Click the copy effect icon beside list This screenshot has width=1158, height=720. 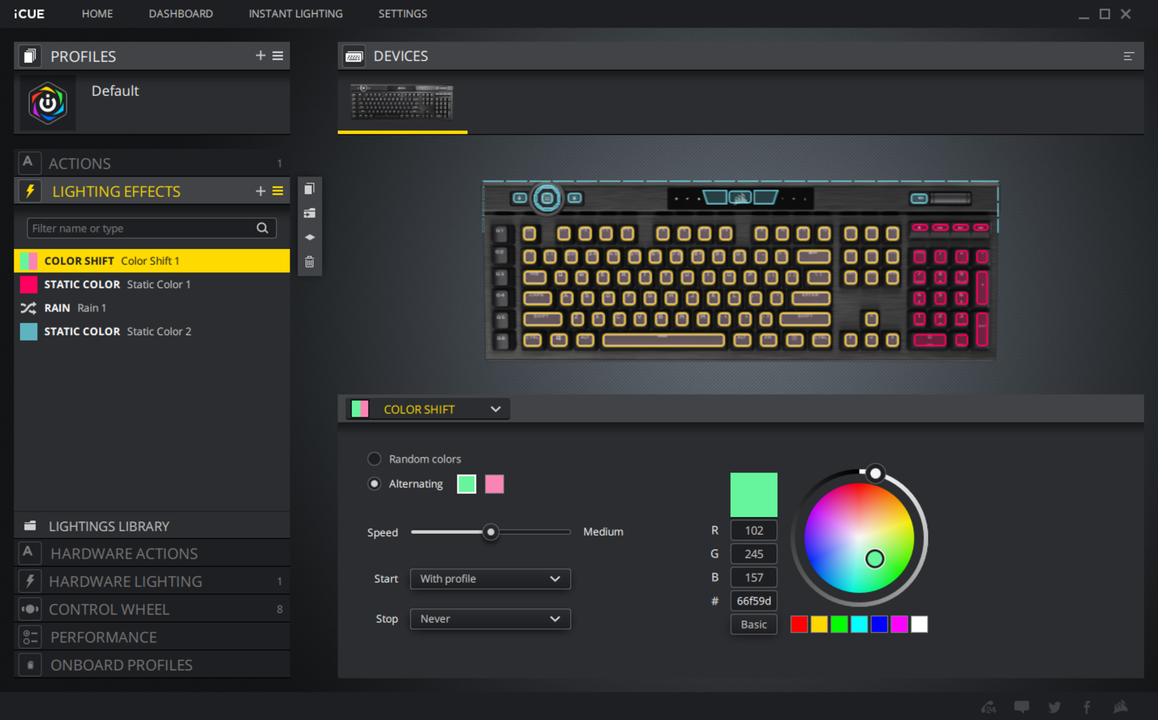(309, 189)
